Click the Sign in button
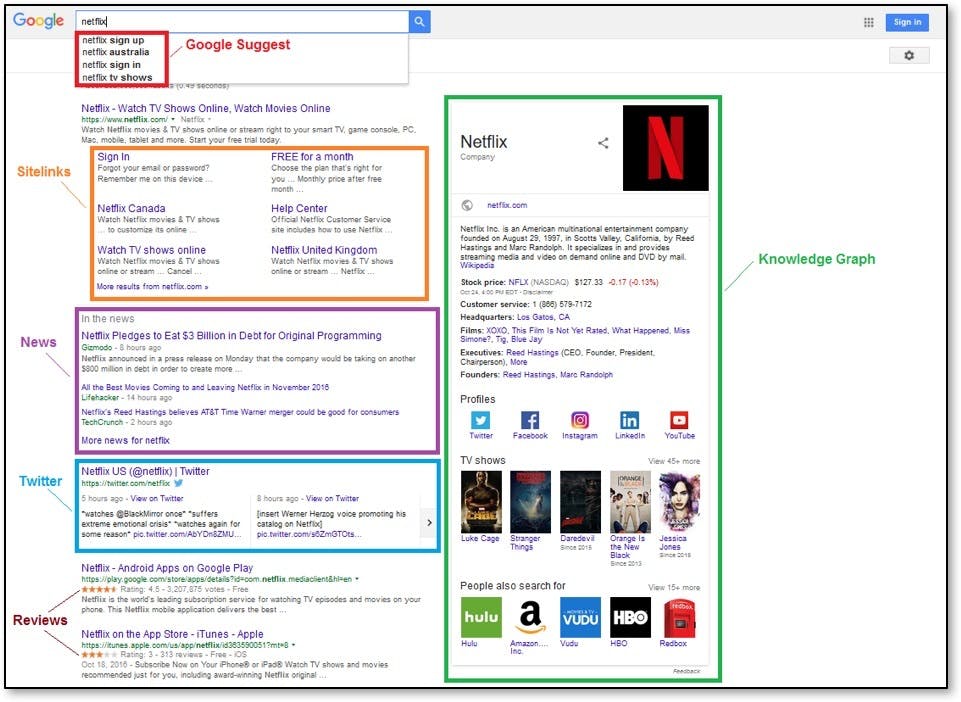The width and height of the screenshot is (961, 702). [x=907, y=22]
